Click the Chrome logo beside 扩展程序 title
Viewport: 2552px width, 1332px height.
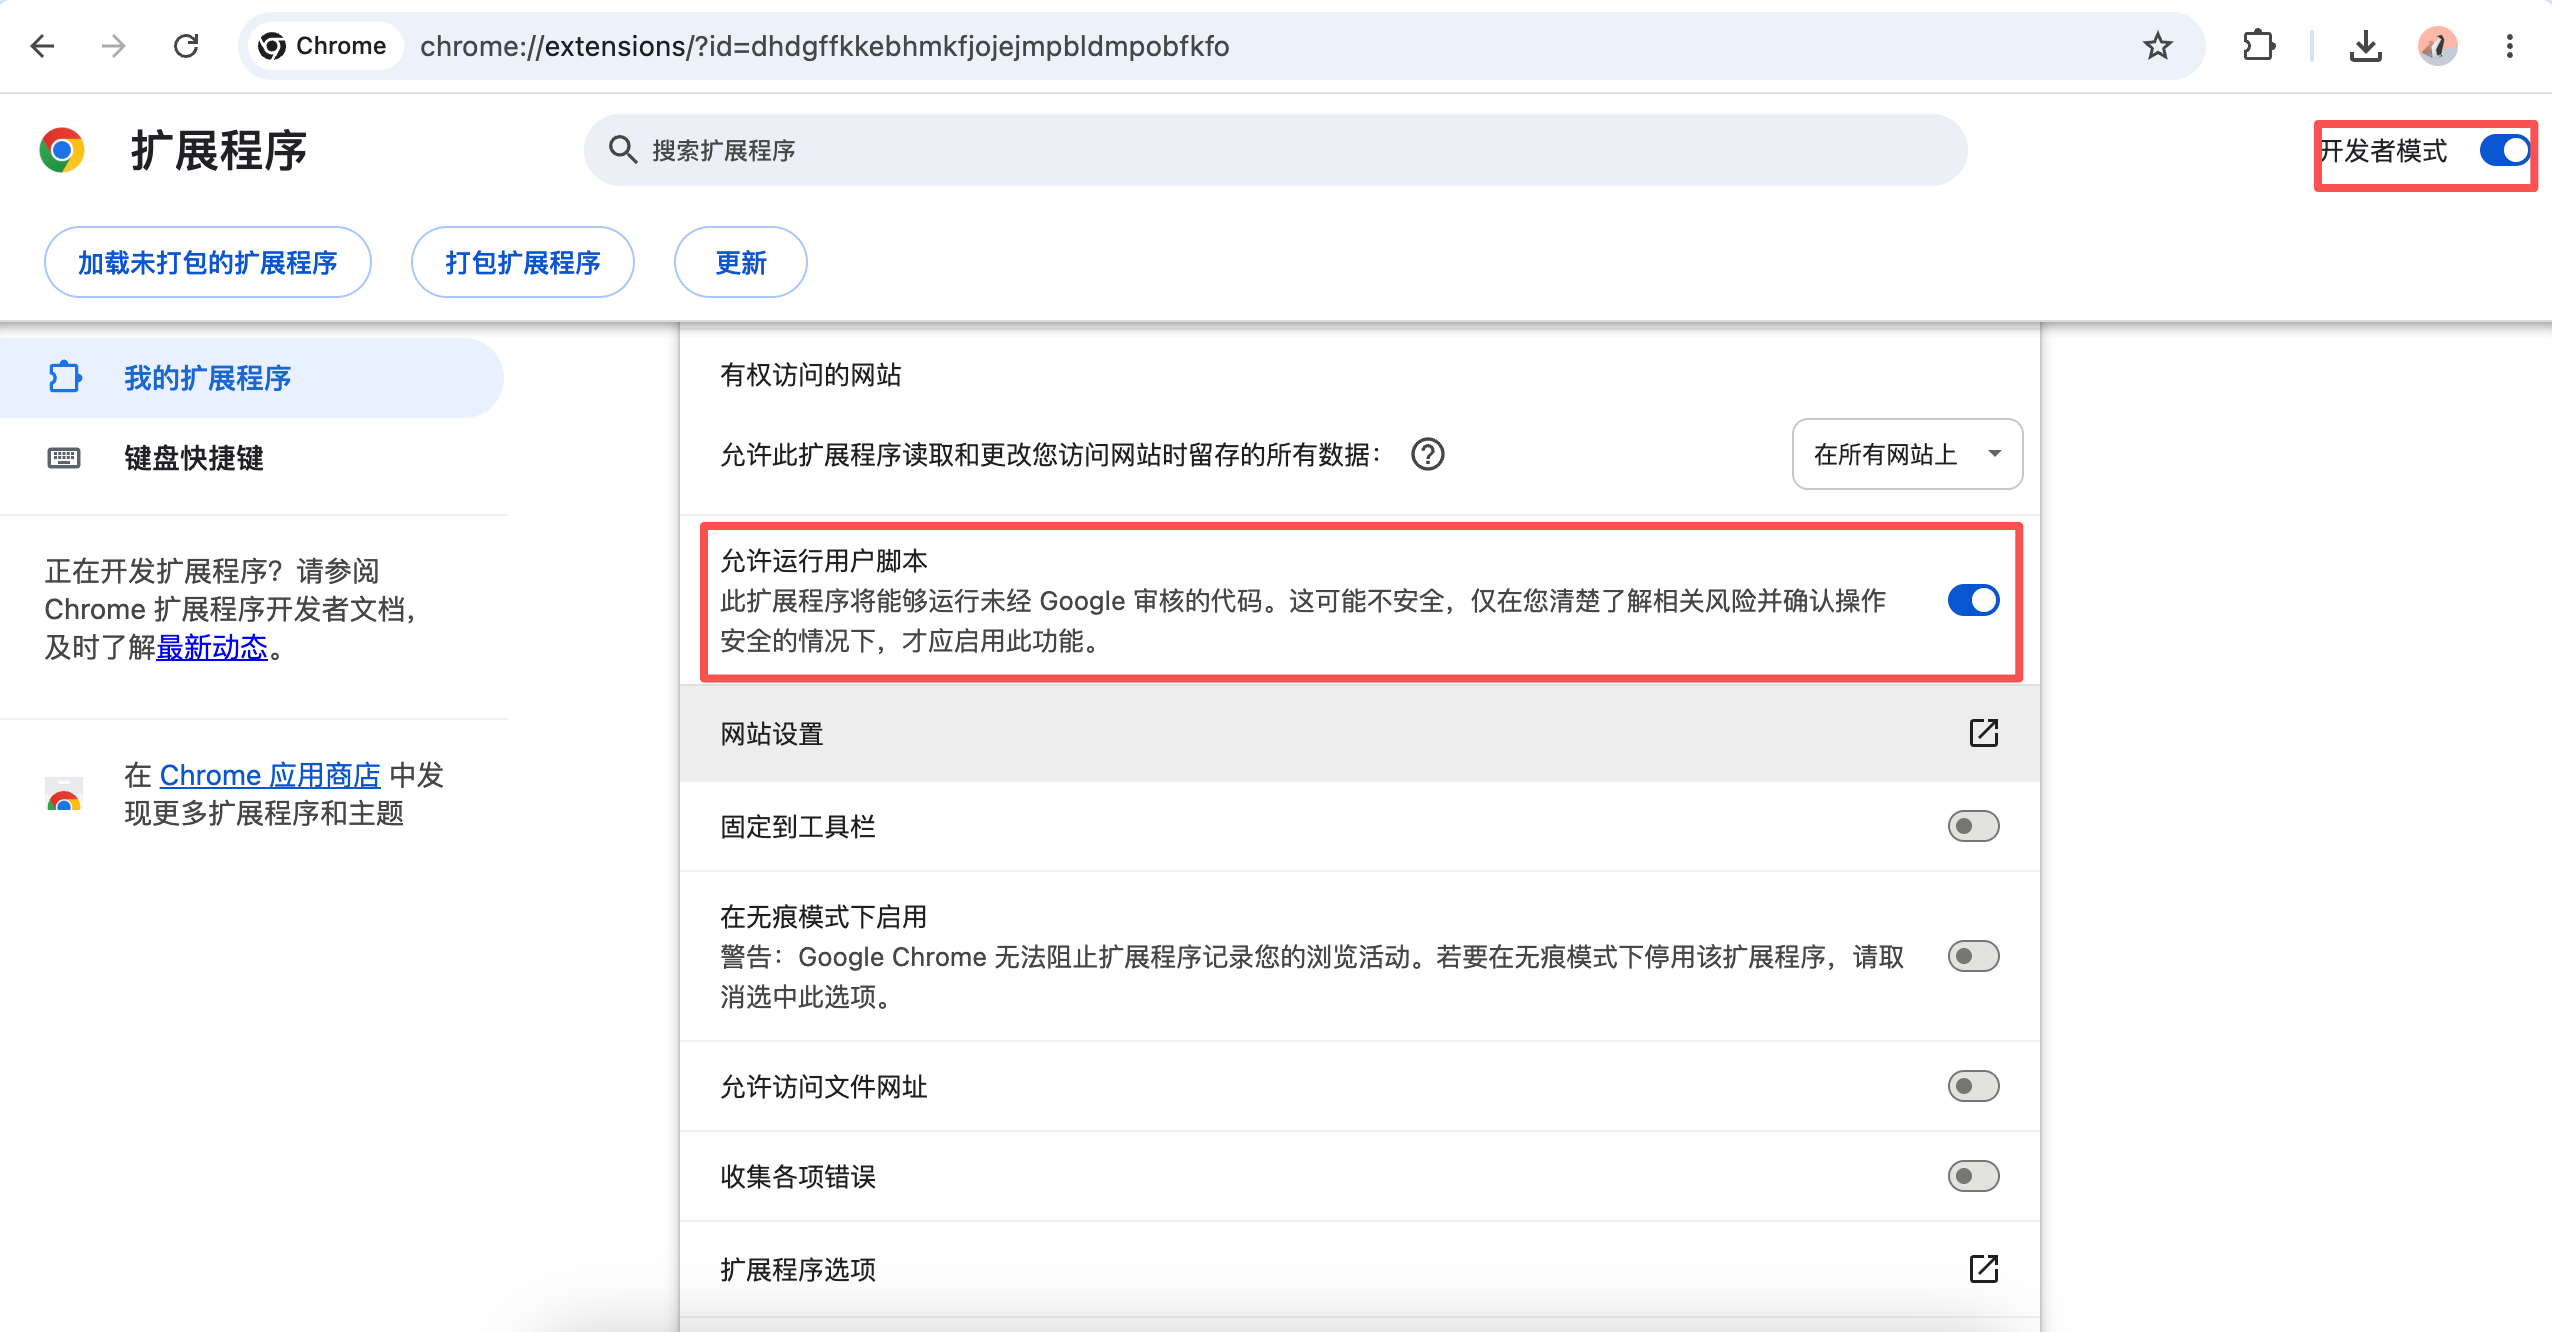point(62,151)
